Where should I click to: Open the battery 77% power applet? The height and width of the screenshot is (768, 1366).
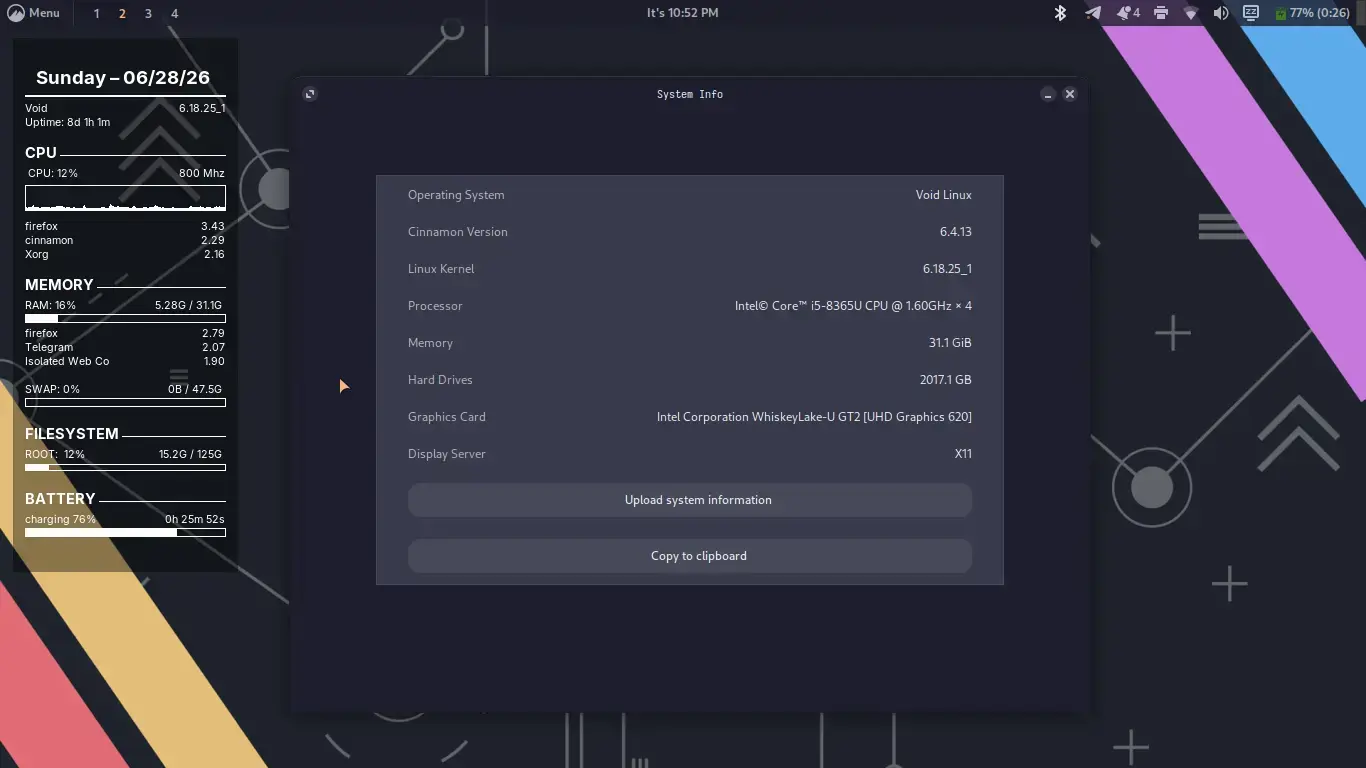(1312, 13)
